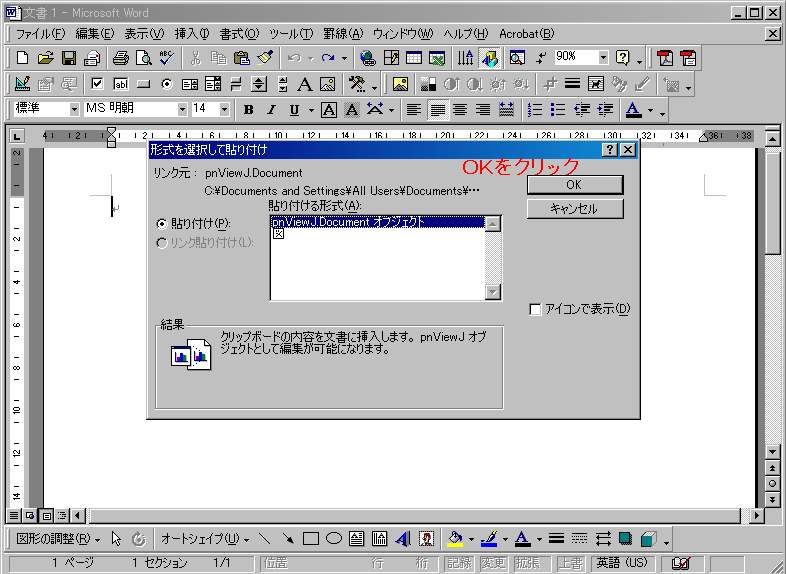
Task: Insert checkbox form field control
Action: click(x=97, y=84)
